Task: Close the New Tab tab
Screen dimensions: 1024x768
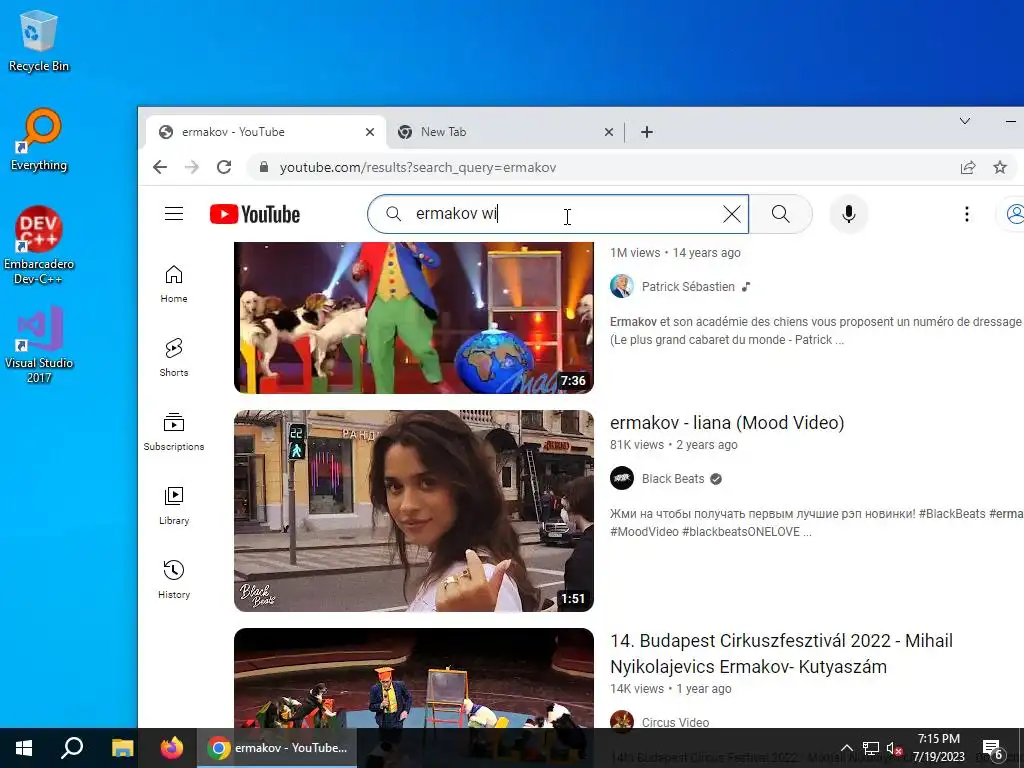Action: (609, 132)
